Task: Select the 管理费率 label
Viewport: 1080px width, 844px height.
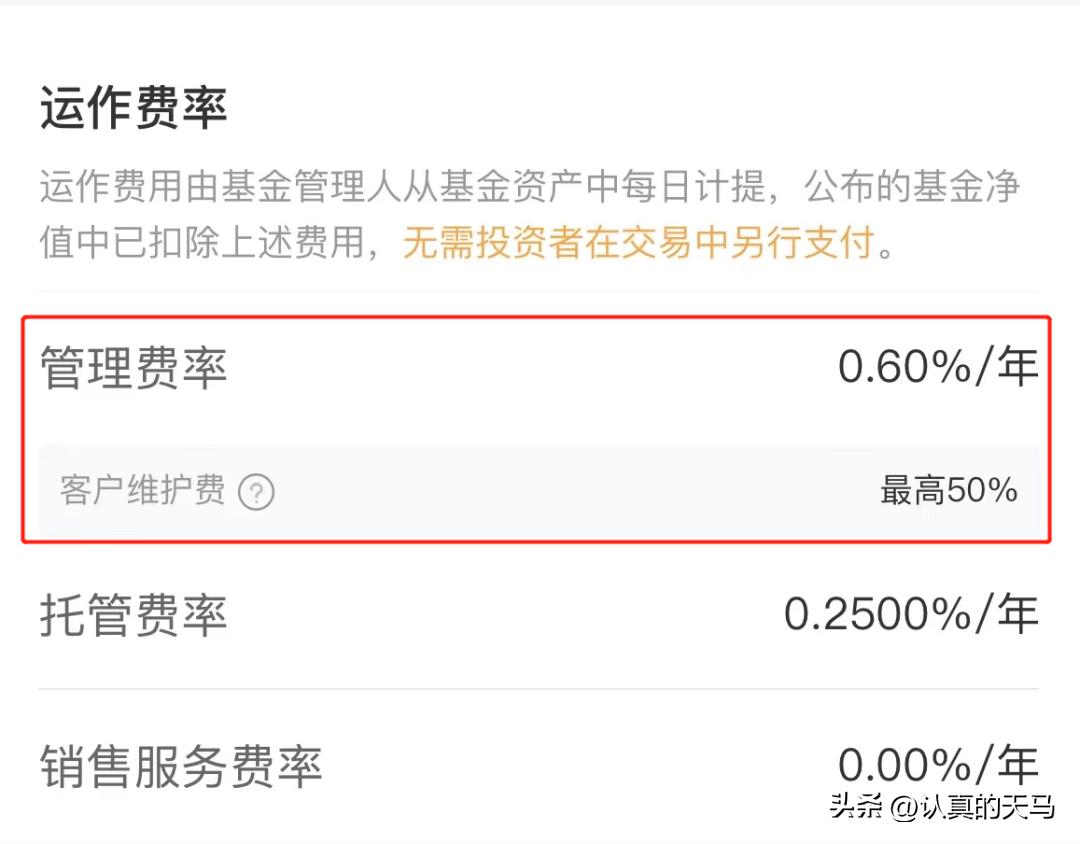Action: (x=133, y=367)
